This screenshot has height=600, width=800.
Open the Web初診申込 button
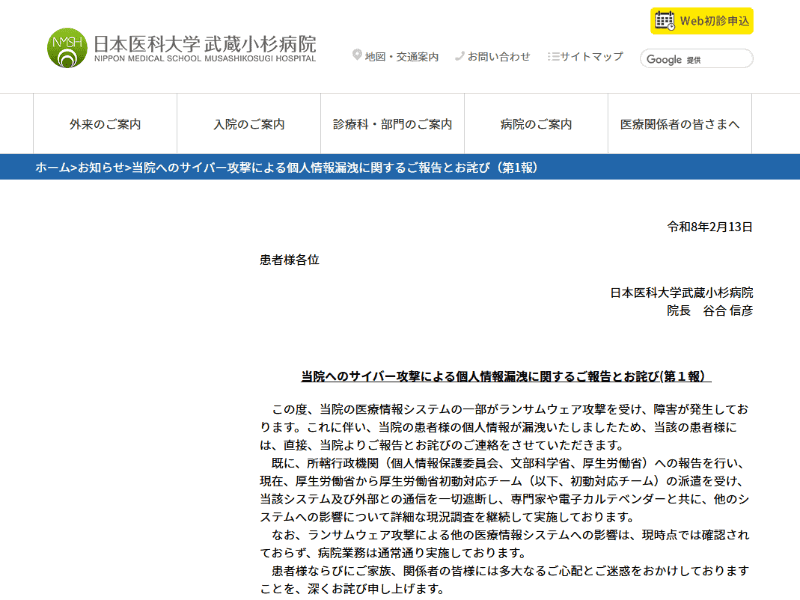702,21
